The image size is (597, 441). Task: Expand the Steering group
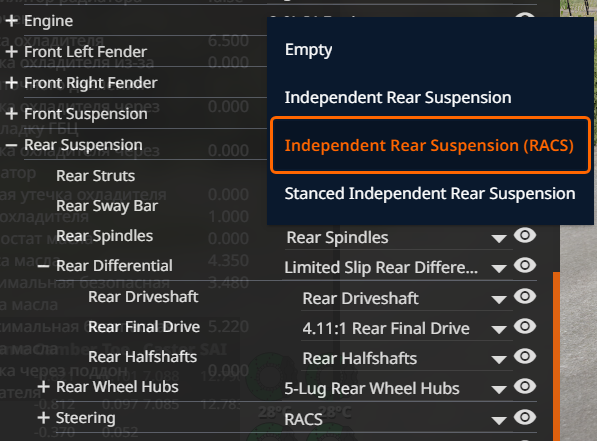pyautogui.click(x=43, y=418)
